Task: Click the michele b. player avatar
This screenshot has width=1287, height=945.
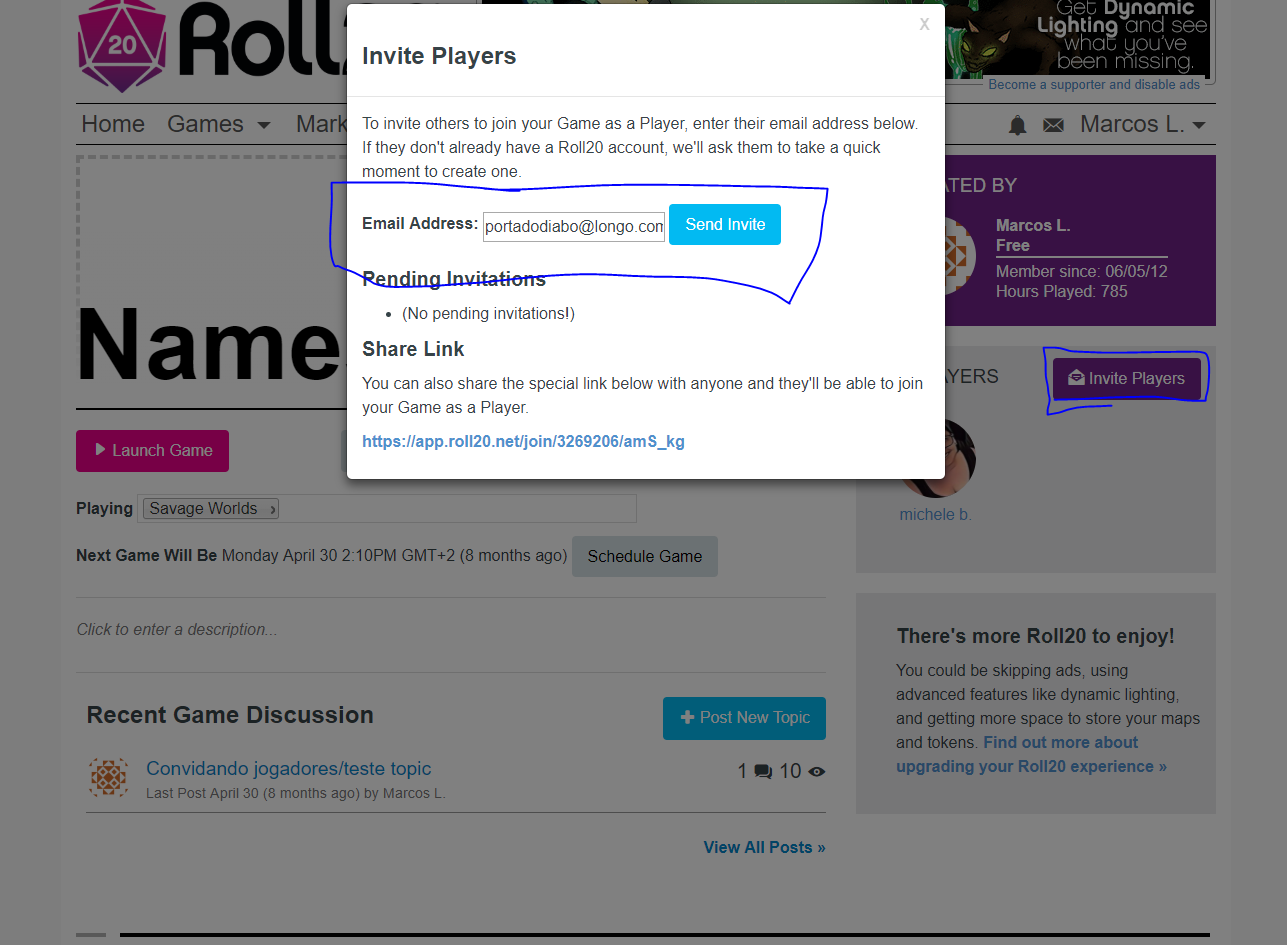Action: click(x=938, y=458)
